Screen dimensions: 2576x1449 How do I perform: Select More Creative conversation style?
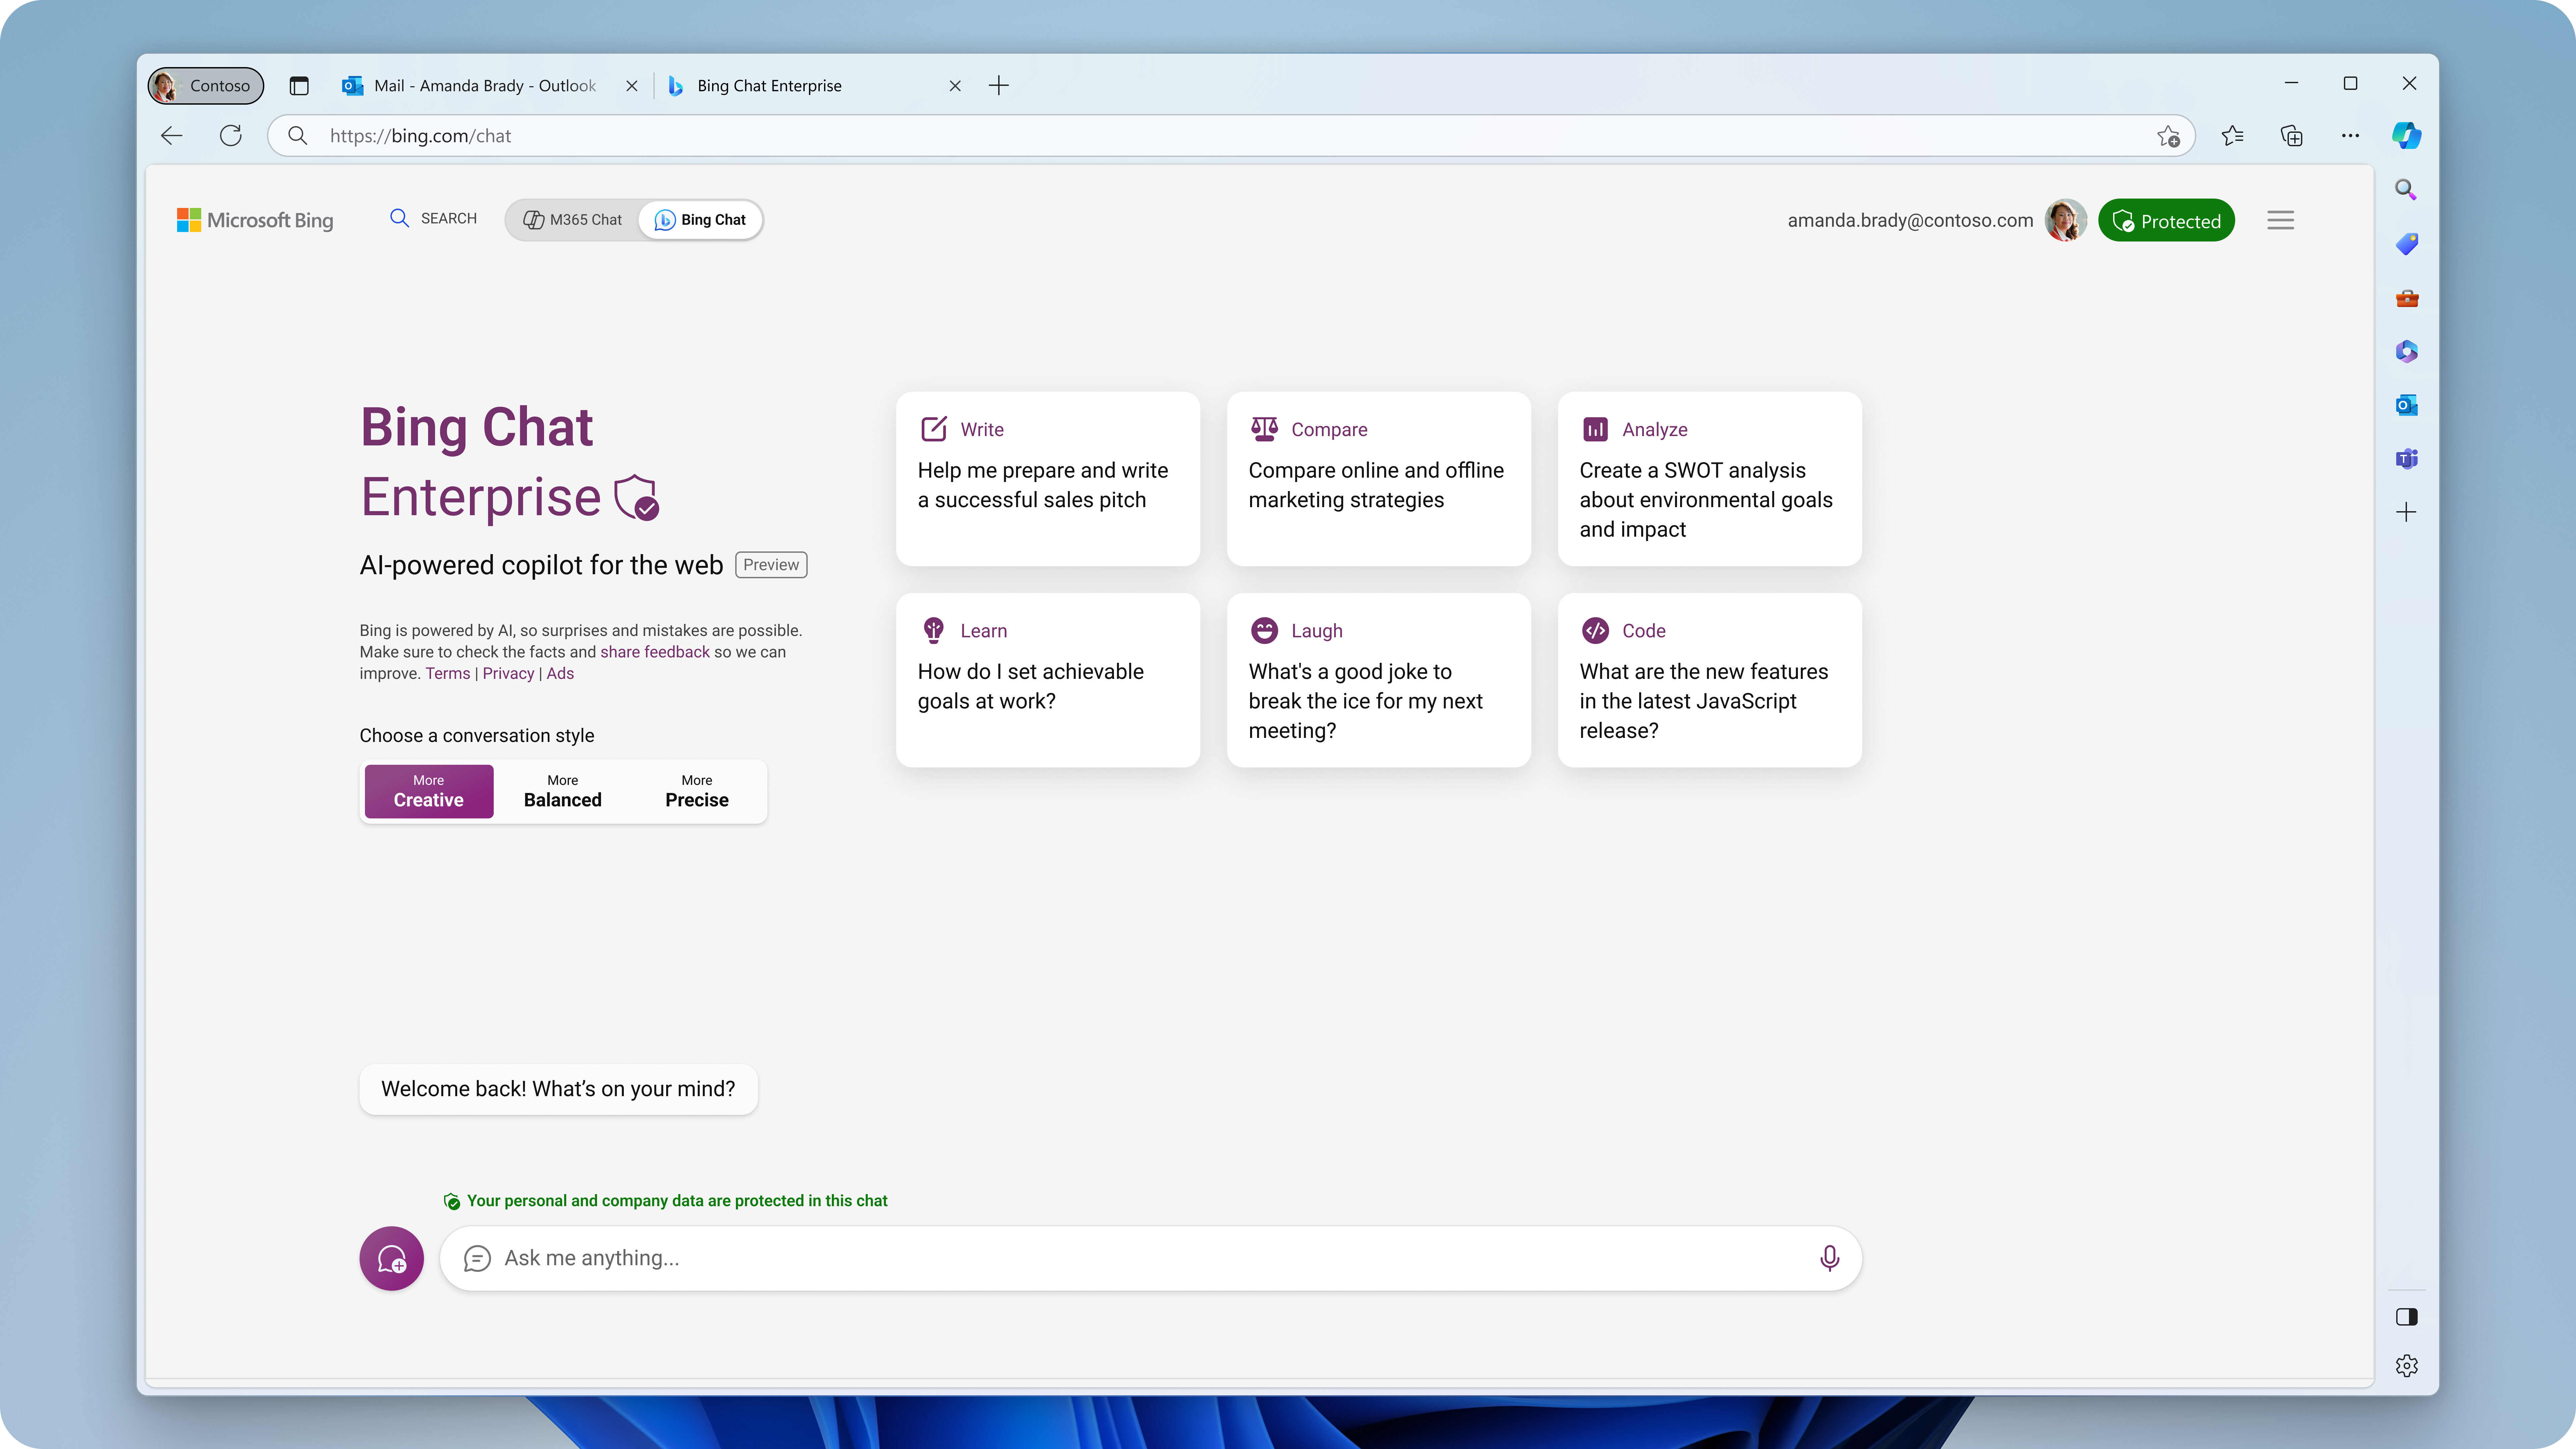click(x=428, y=791)
